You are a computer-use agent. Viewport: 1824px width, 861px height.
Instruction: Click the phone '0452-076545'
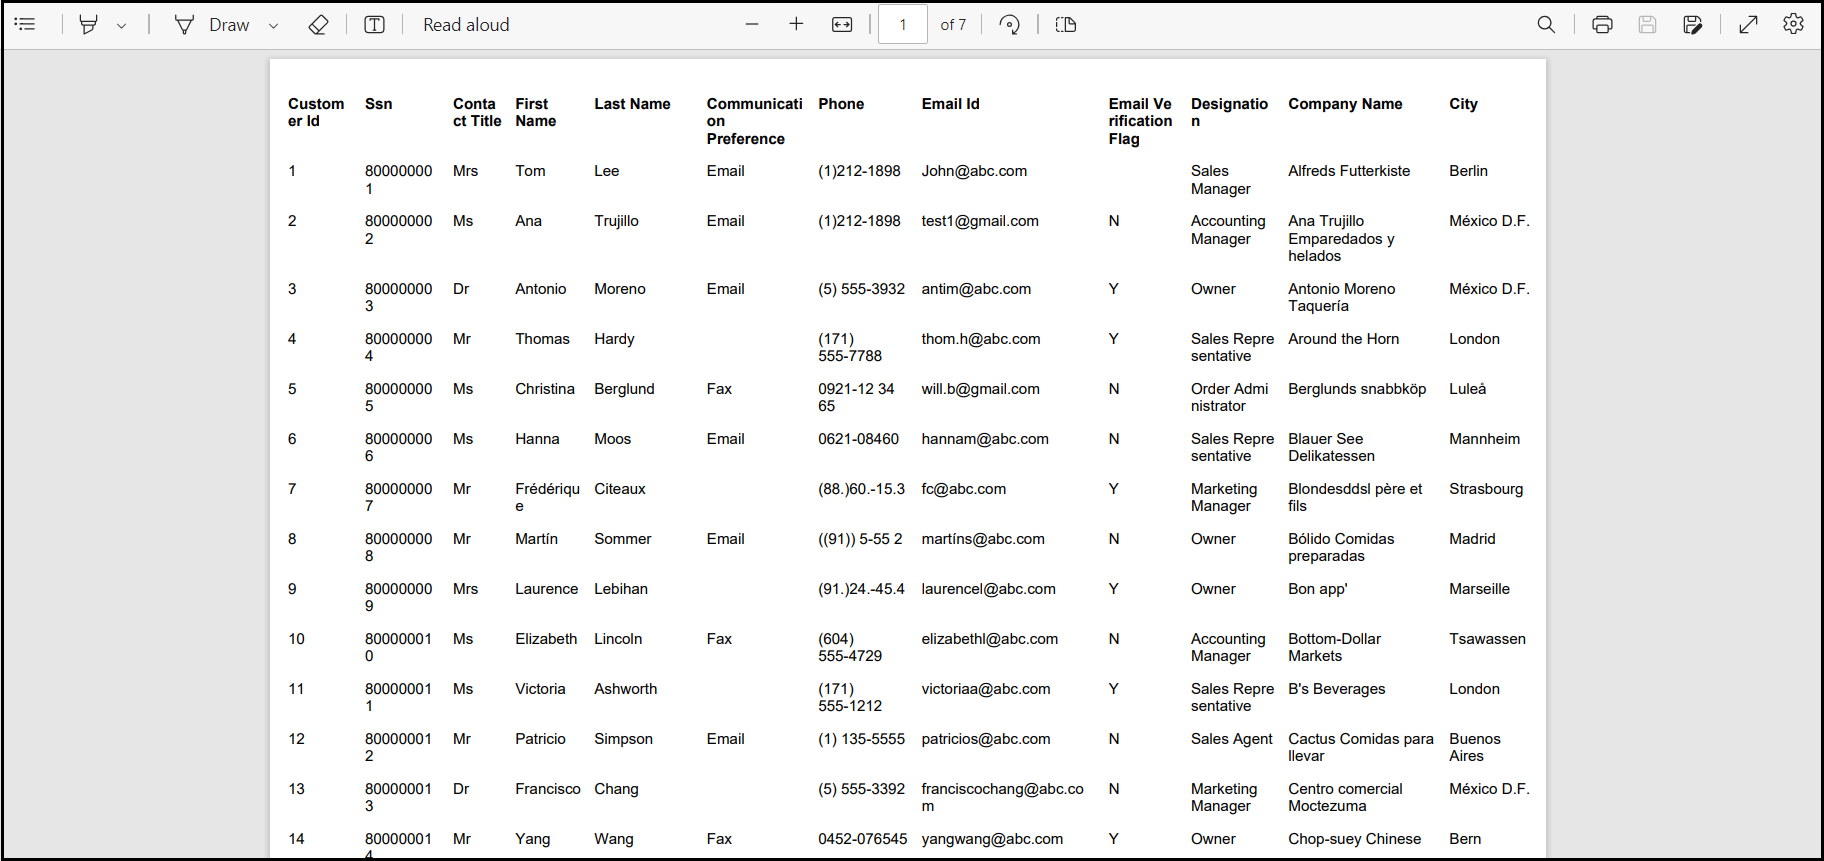point(862,839)
